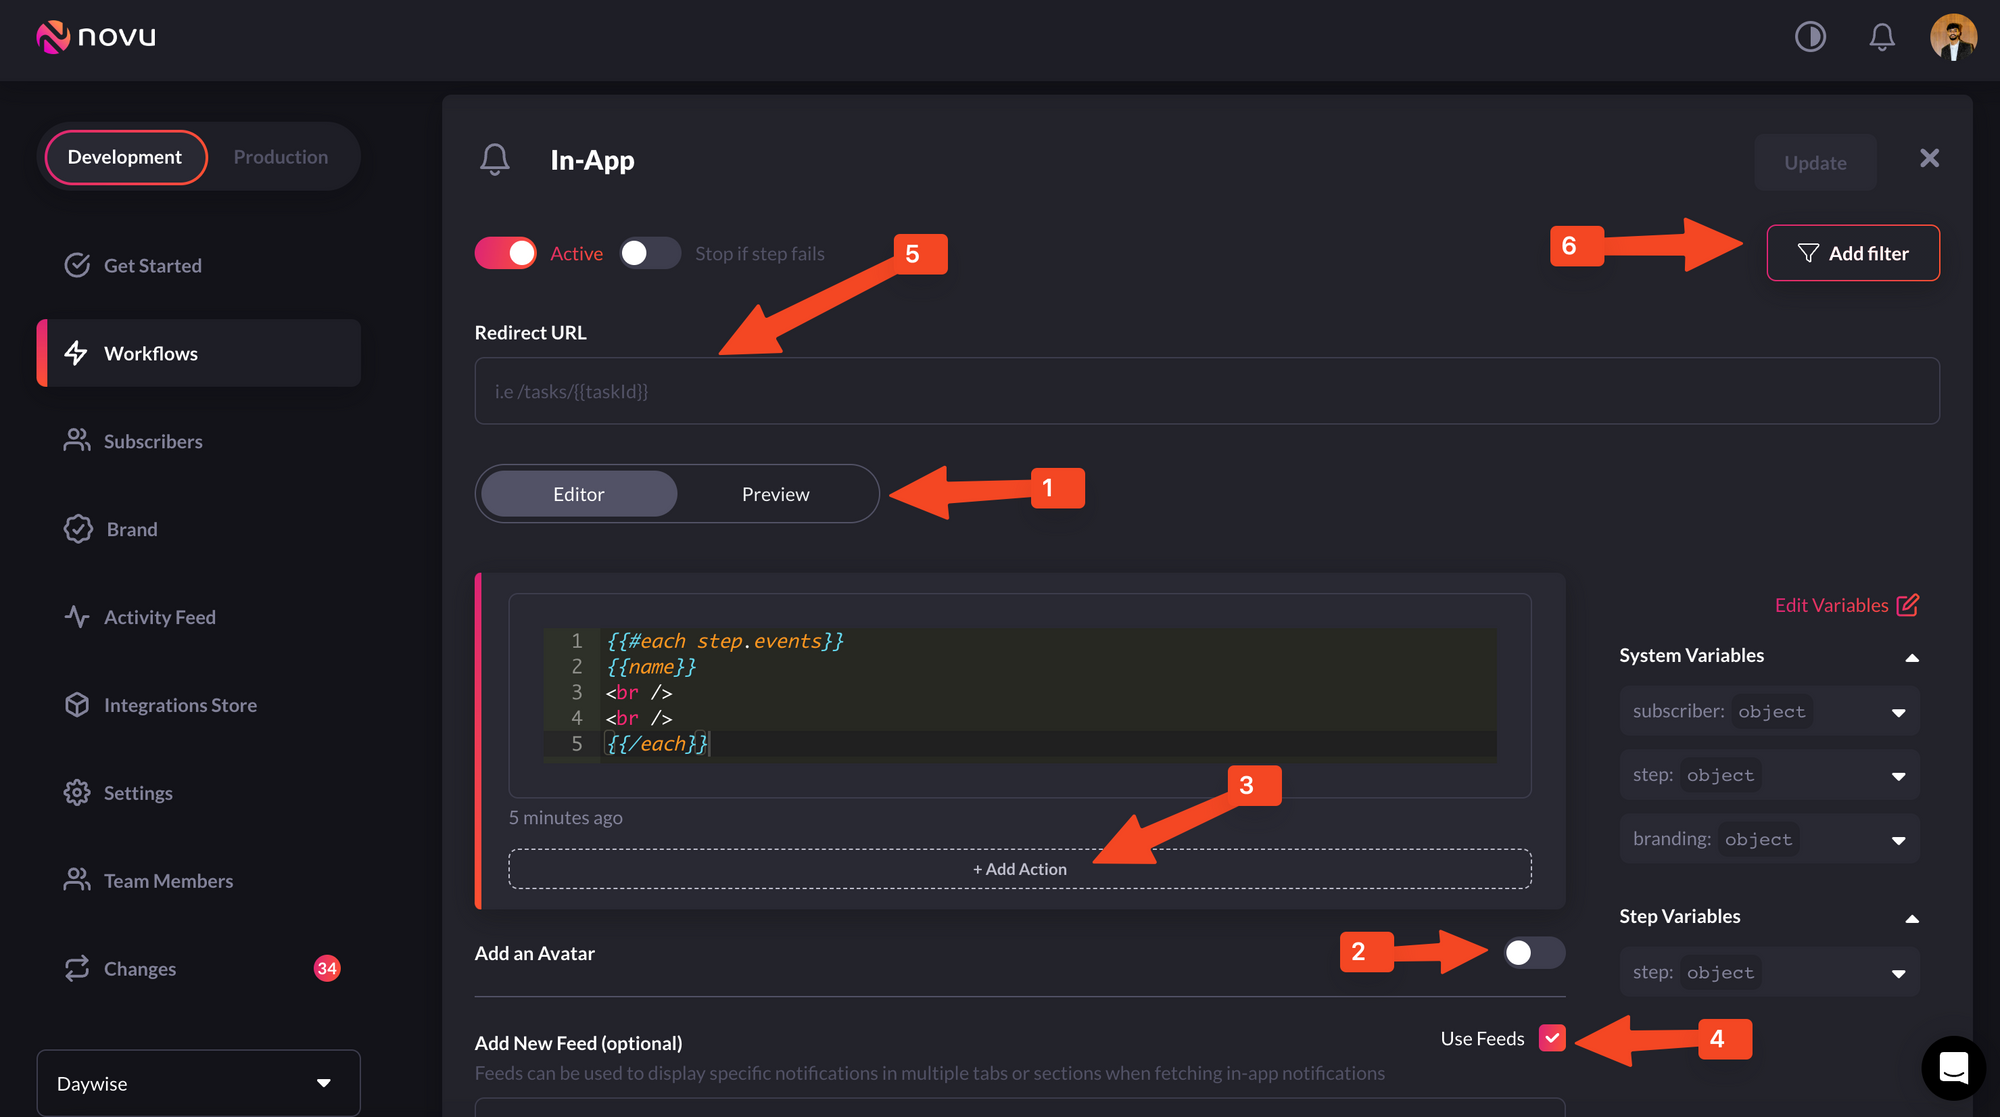Go to Activity Feed in sidebar
The height and width of the screenshot is (1117, 2000).
(159, 617)
